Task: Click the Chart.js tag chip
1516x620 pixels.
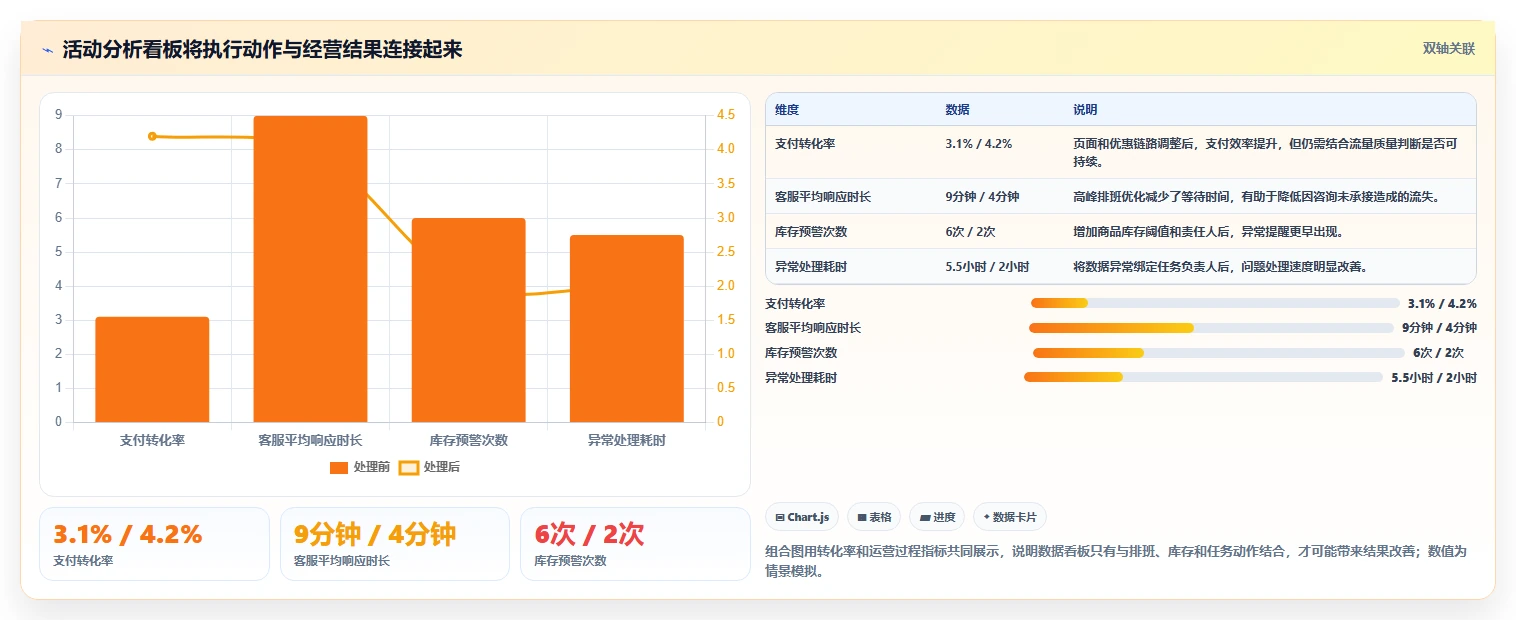Action: 802,517
